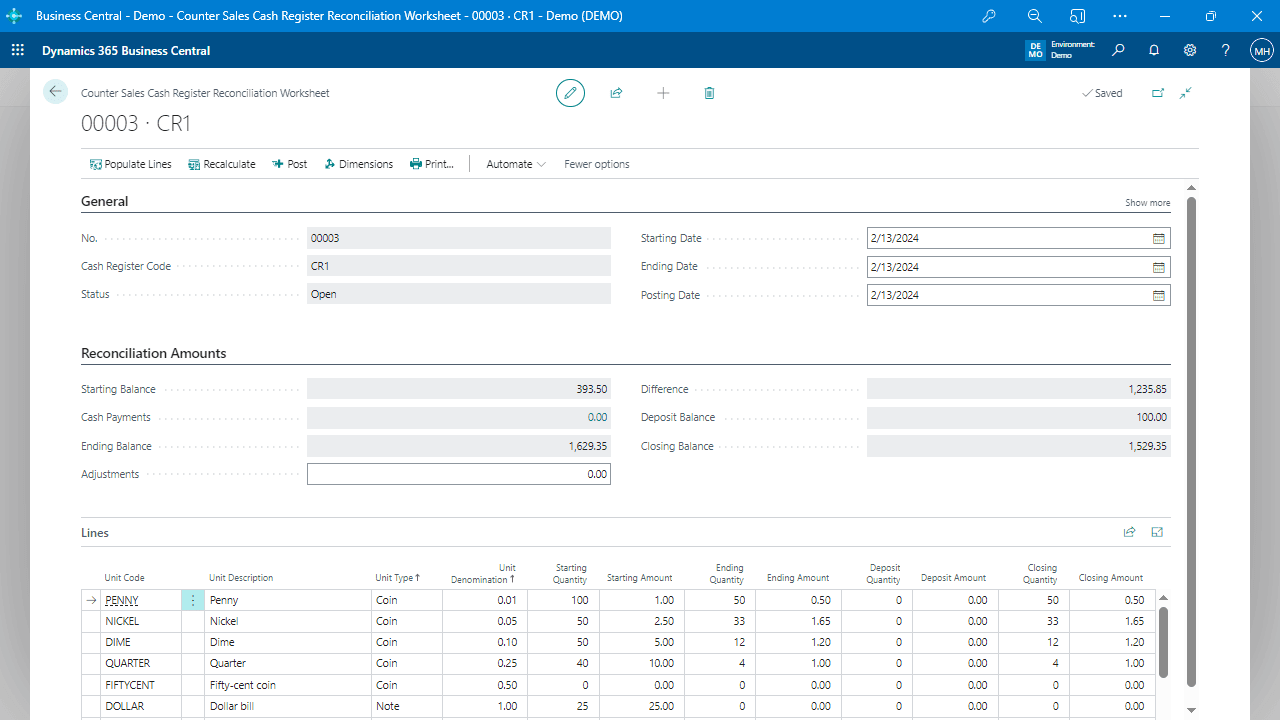Open the Posting Date calendar picker
1280x720 pixels.
1158,296
